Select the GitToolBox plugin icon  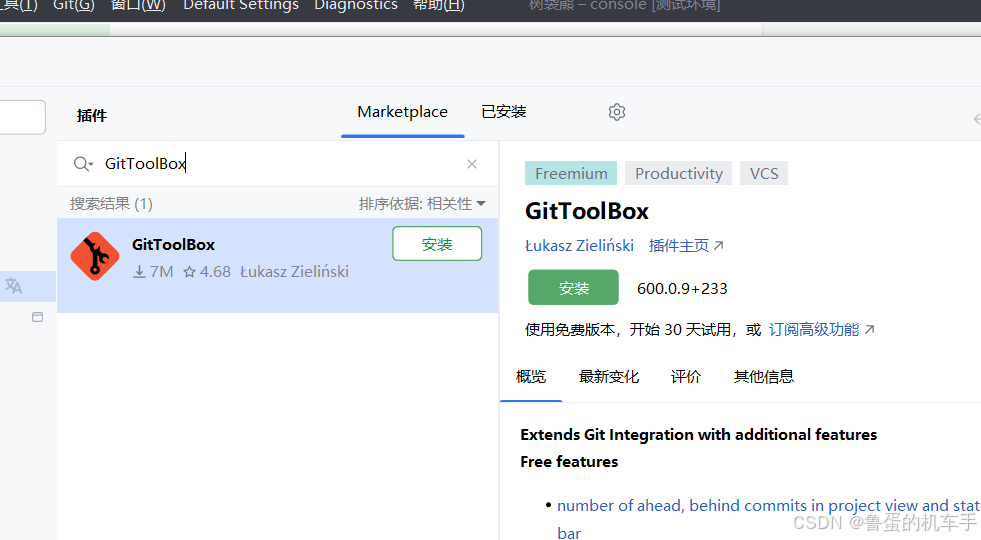tap(95, 256)
